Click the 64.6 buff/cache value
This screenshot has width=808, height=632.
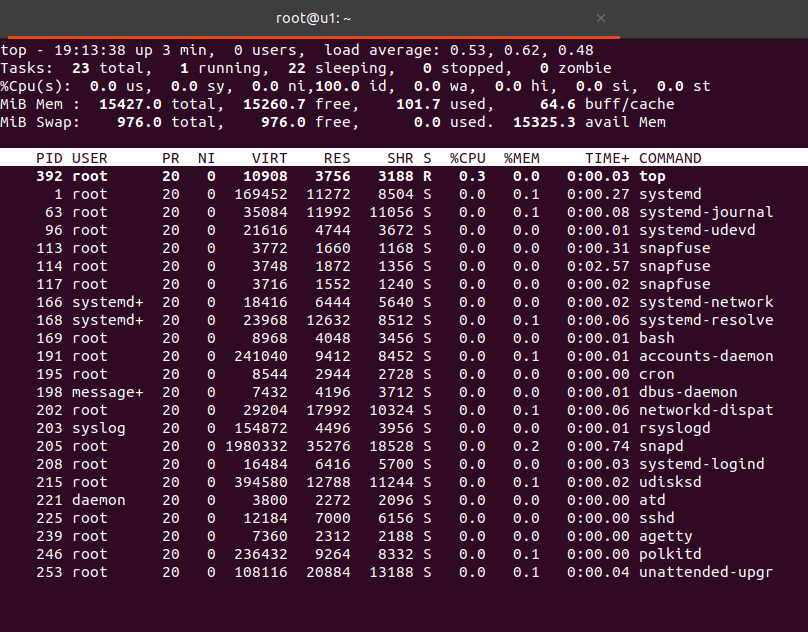tap(558, 105)
